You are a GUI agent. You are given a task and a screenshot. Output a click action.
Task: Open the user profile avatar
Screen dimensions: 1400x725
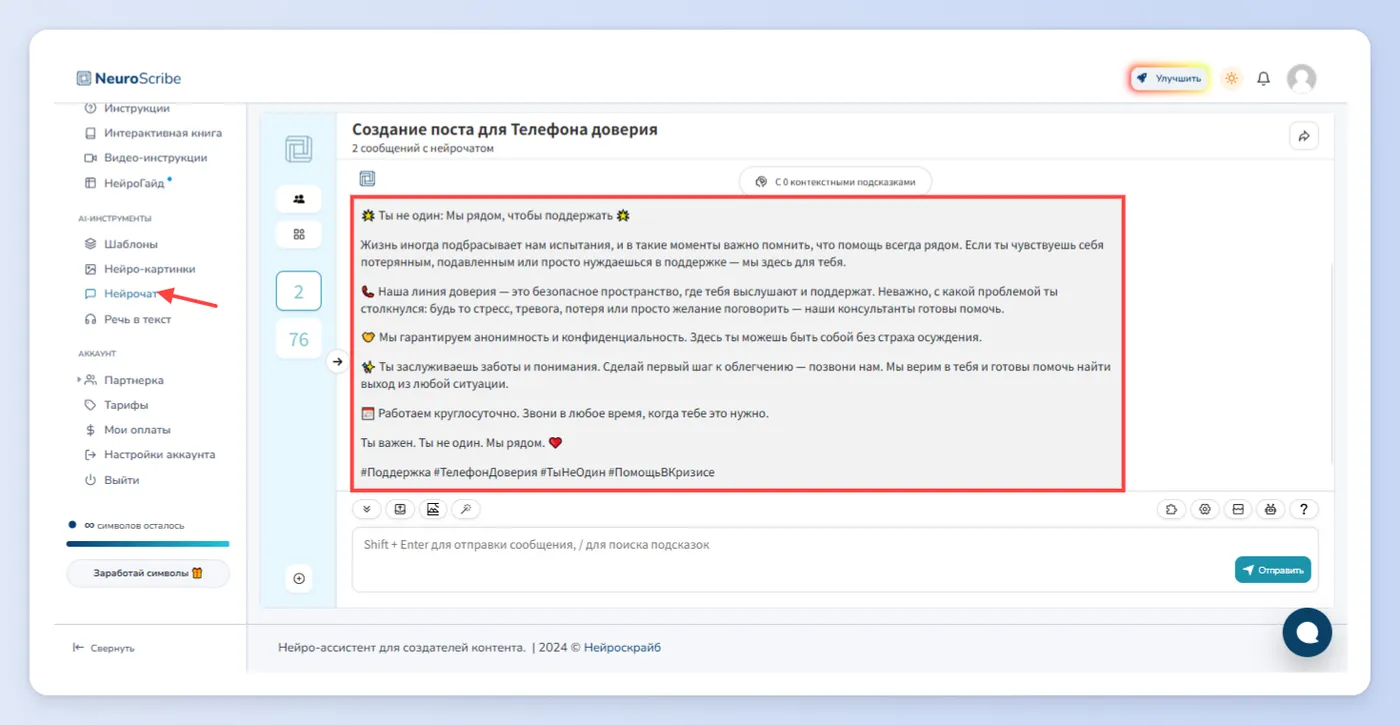coord(1301,78)
